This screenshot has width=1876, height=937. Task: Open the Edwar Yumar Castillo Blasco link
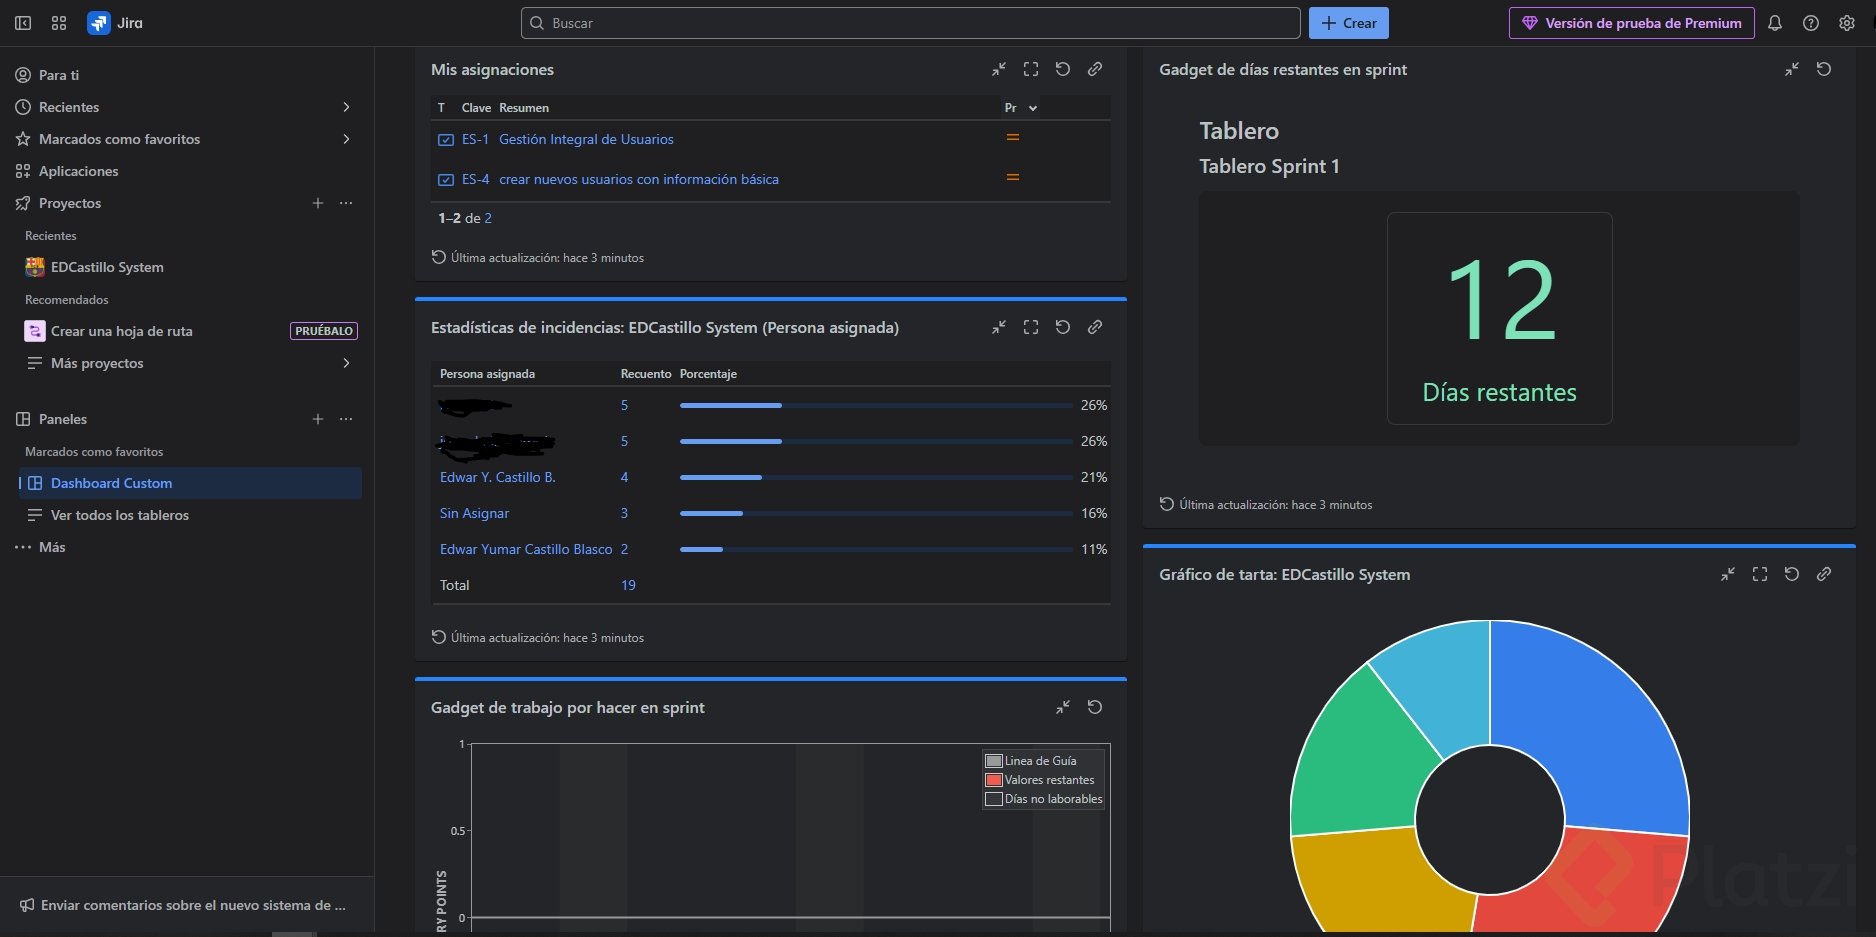point(526,549)
